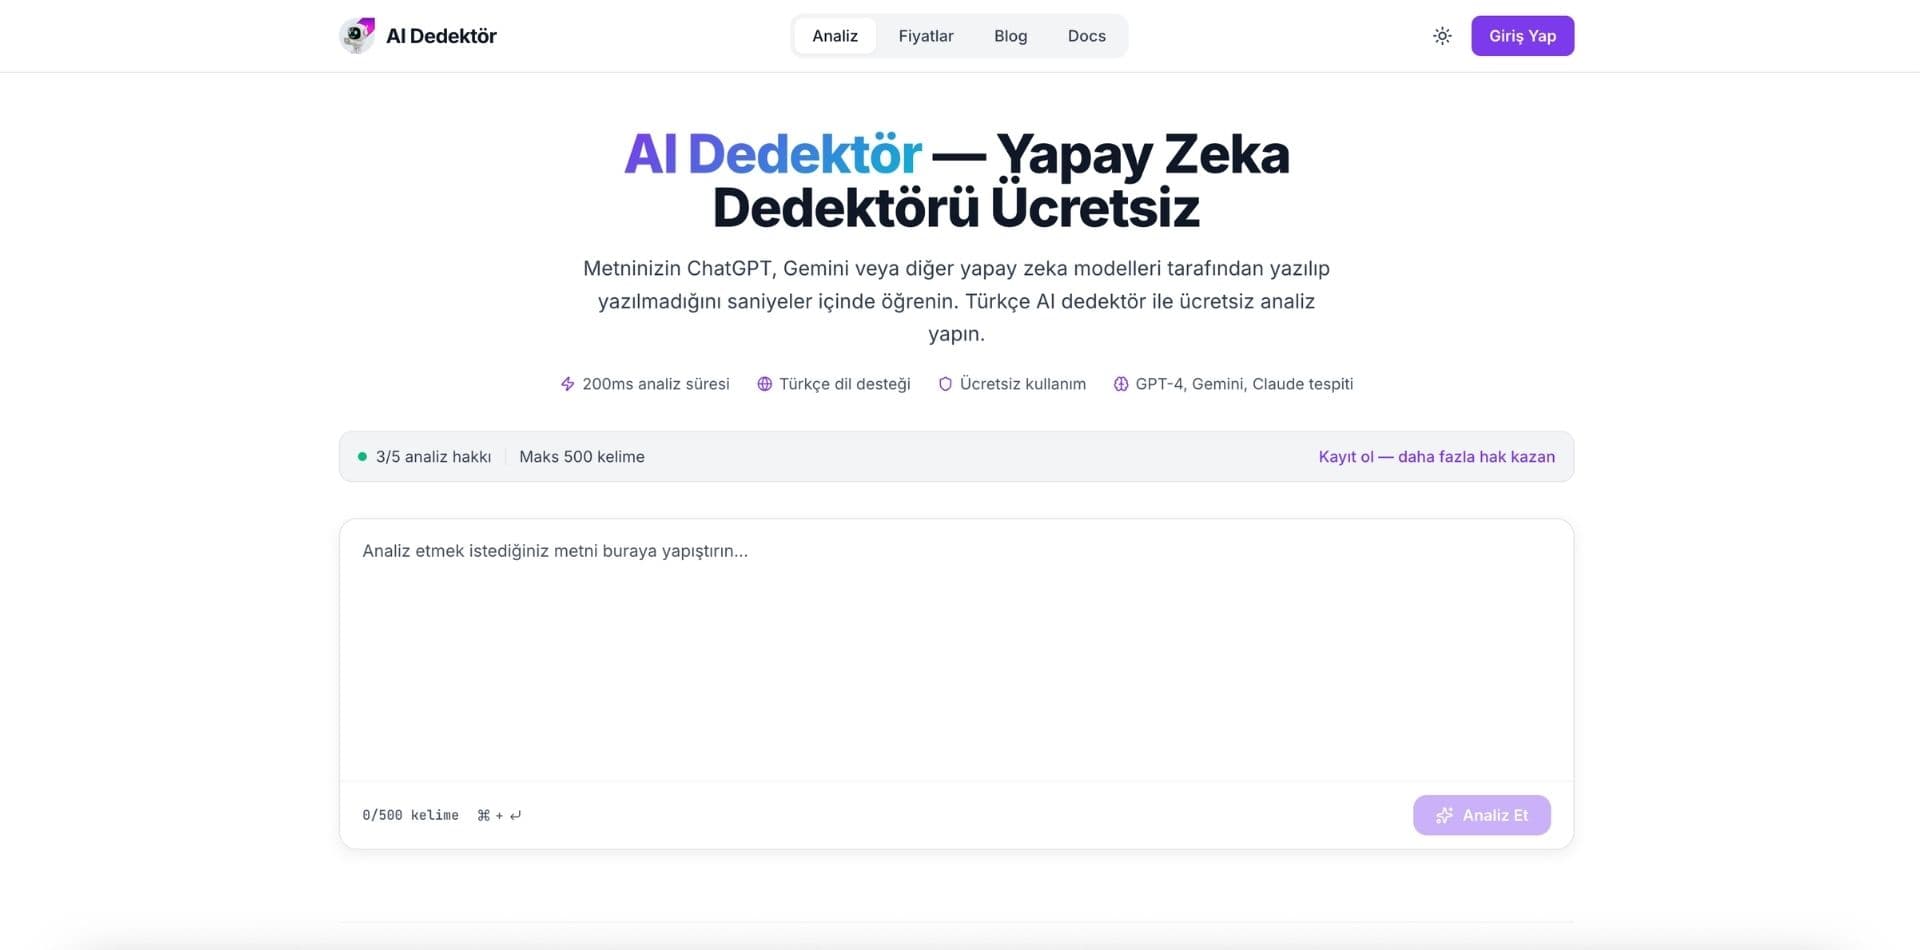This screenshot has height=950, width=1920.
Task: Open the Docs section
Action: click(1086, 35)
